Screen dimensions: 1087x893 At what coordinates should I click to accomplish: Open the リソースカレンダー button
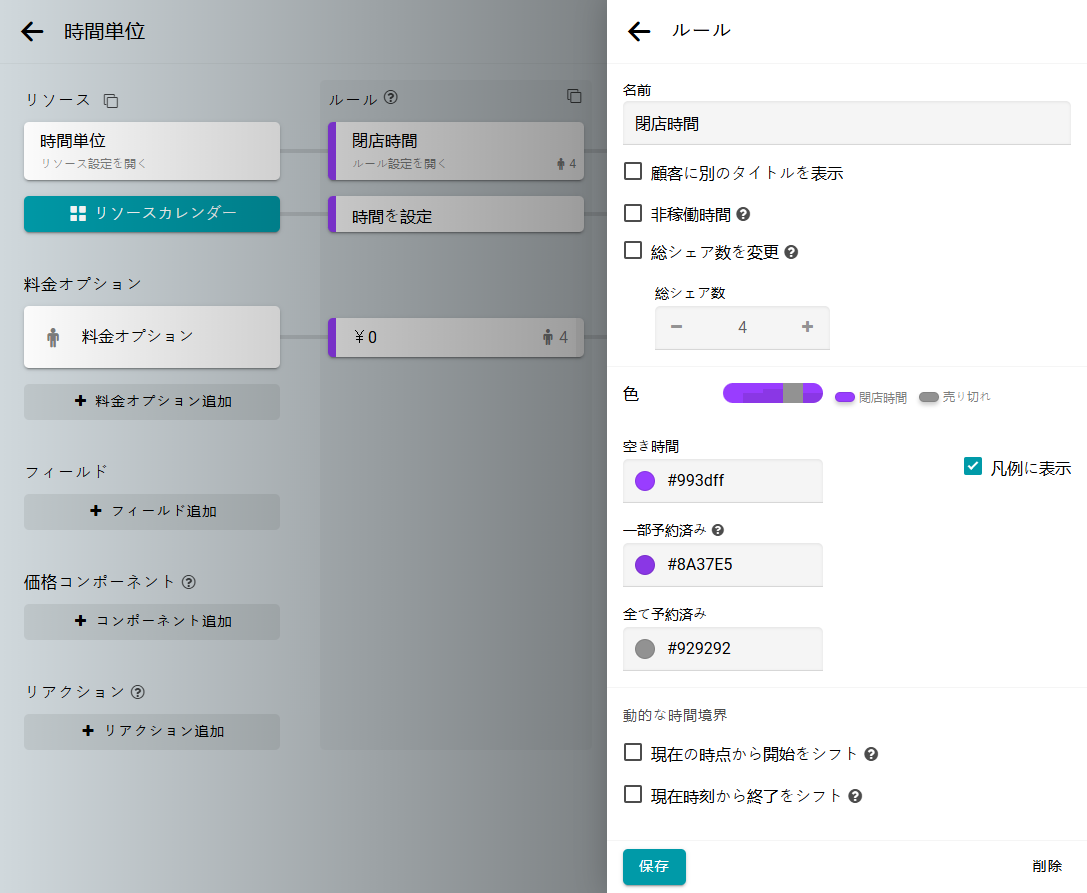point(152,213)
